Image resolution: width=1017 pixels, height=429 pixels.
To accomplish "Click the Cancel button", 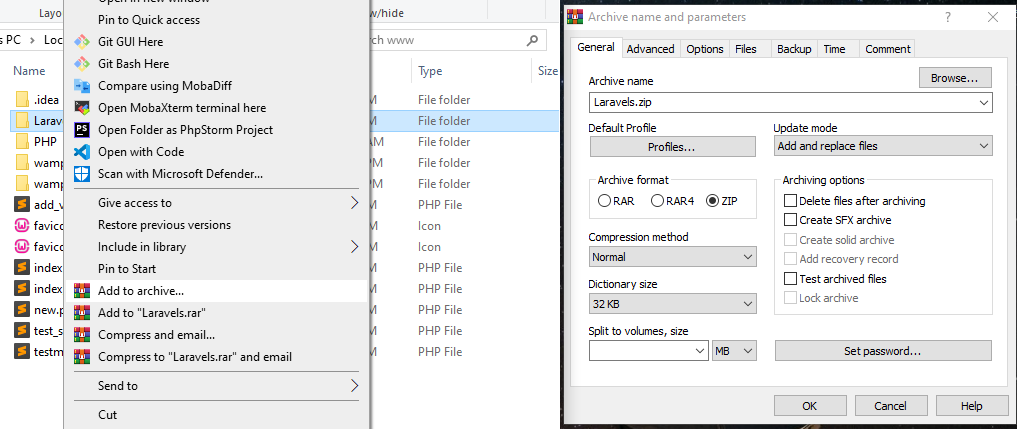I will (x=891, y=406).
